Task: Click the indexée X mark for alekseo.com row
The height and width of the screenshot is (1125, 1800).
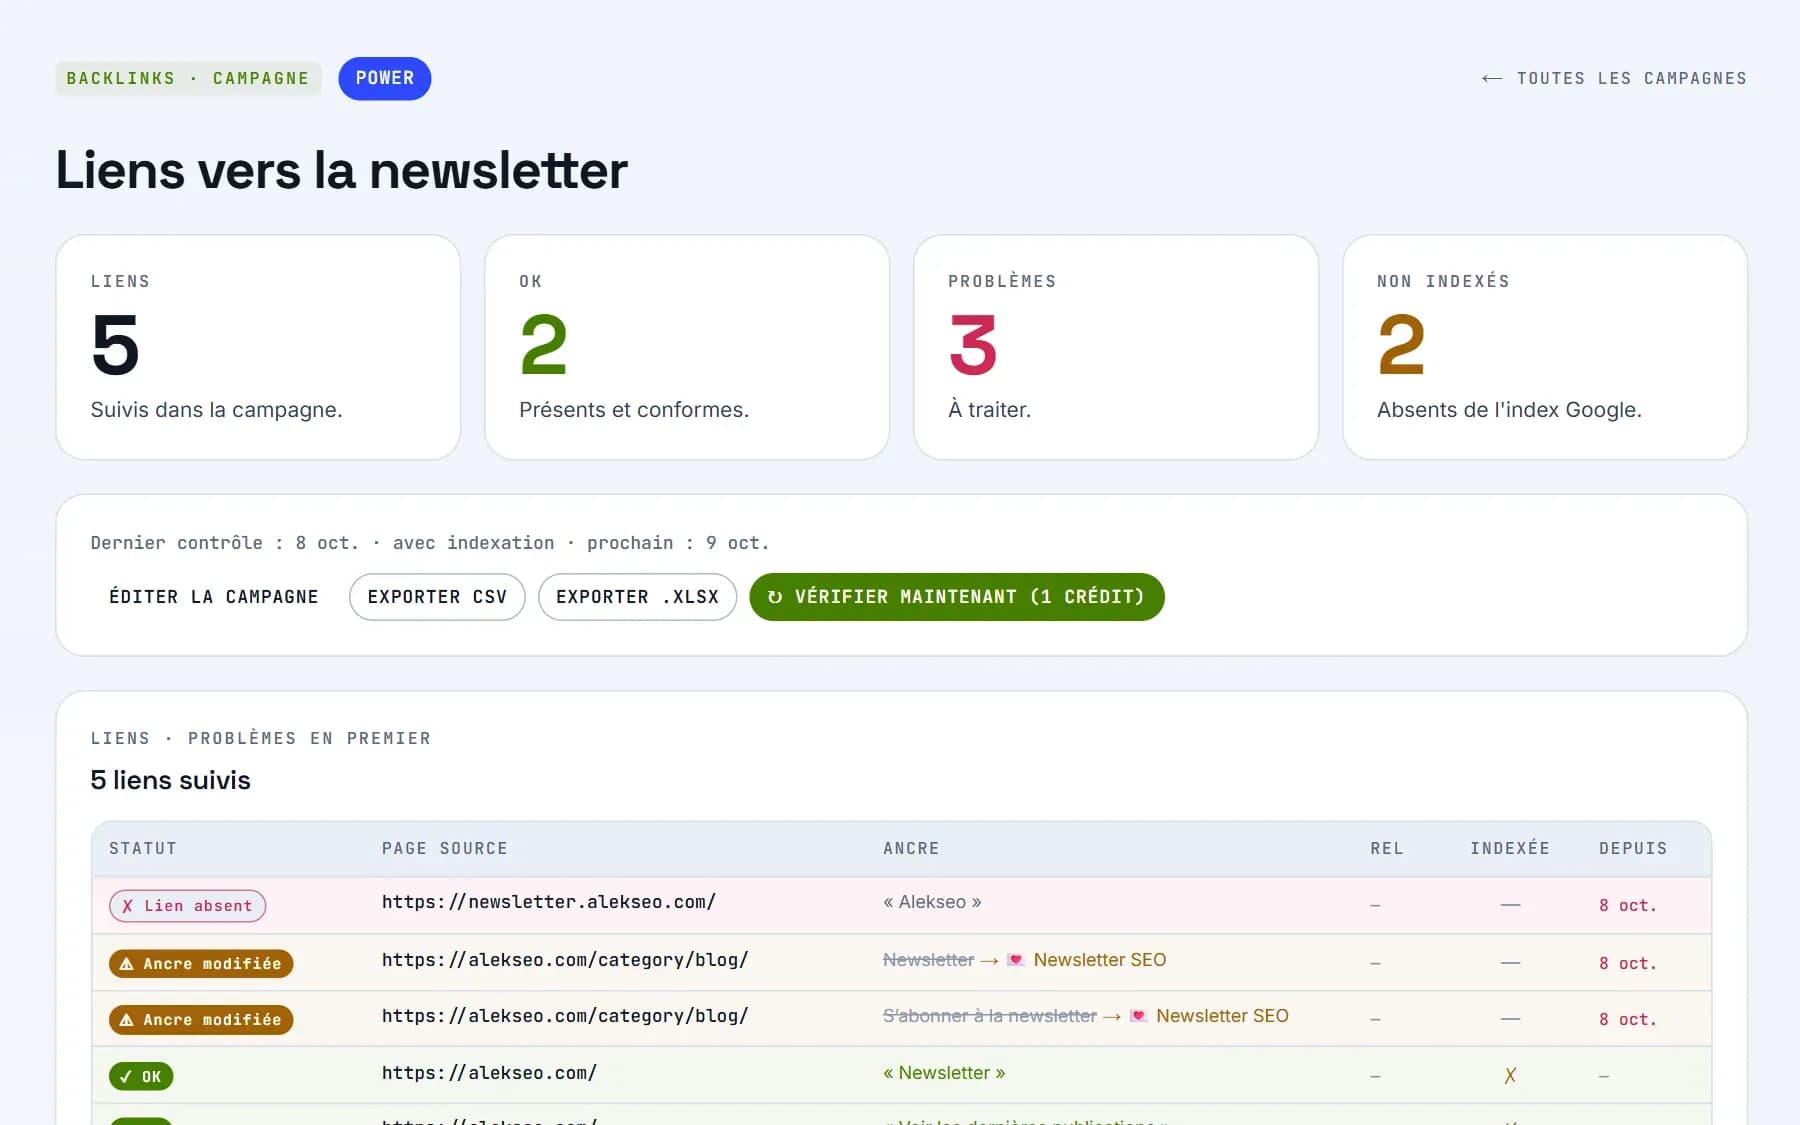Action: coord(1510,1076)
